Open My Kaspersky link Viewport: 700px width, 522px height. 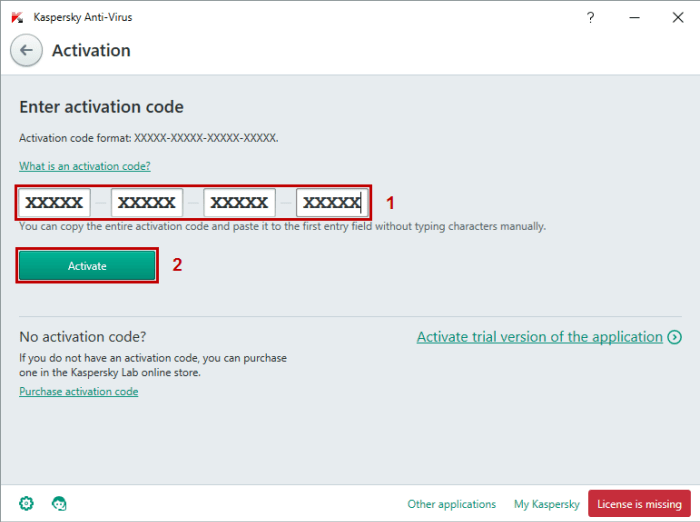tap(546, 504)
